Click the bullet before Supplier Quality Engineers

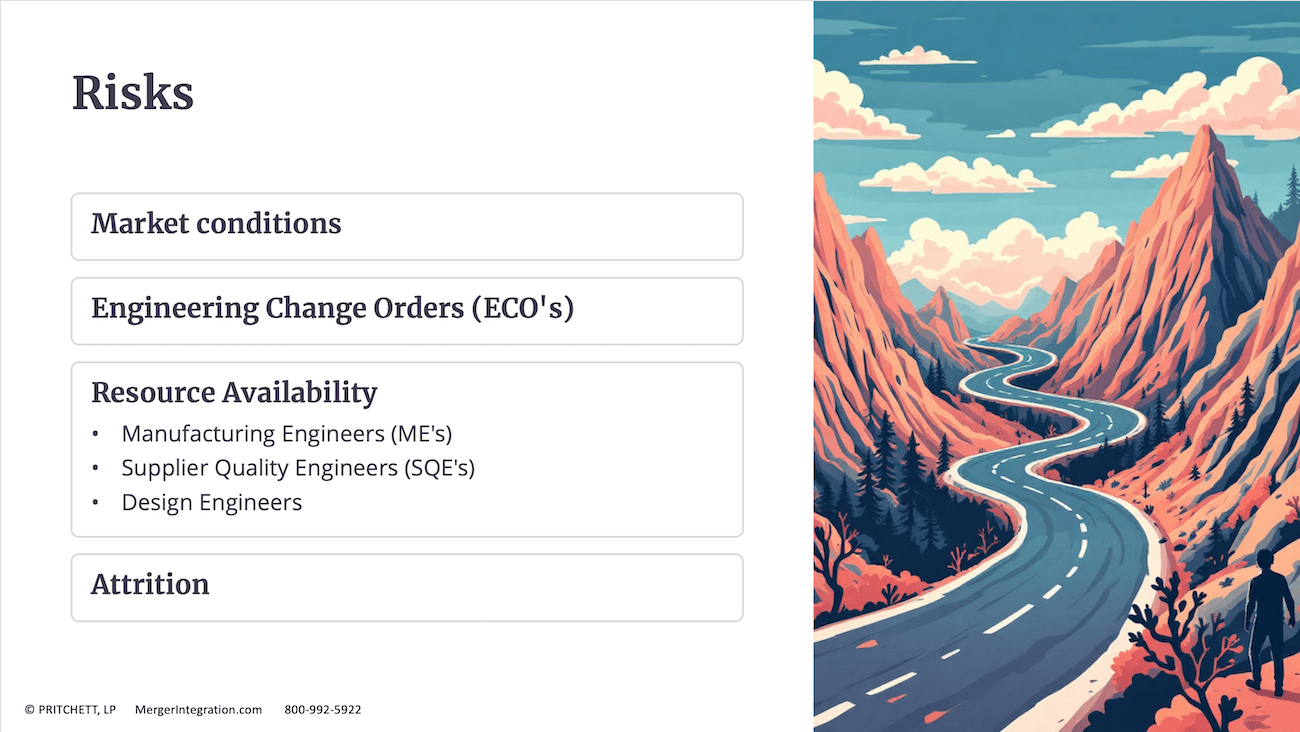(95, 469)
